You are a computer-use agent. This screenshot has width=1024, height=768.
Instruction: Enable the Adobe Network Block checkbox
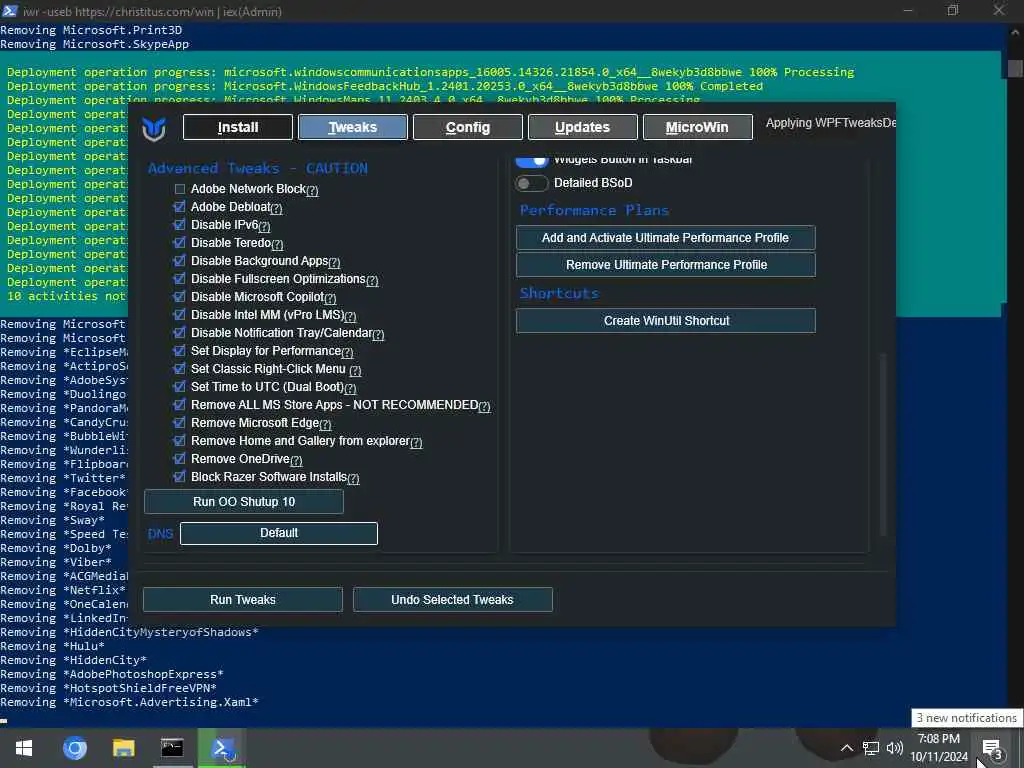click(x=180, y=189)
